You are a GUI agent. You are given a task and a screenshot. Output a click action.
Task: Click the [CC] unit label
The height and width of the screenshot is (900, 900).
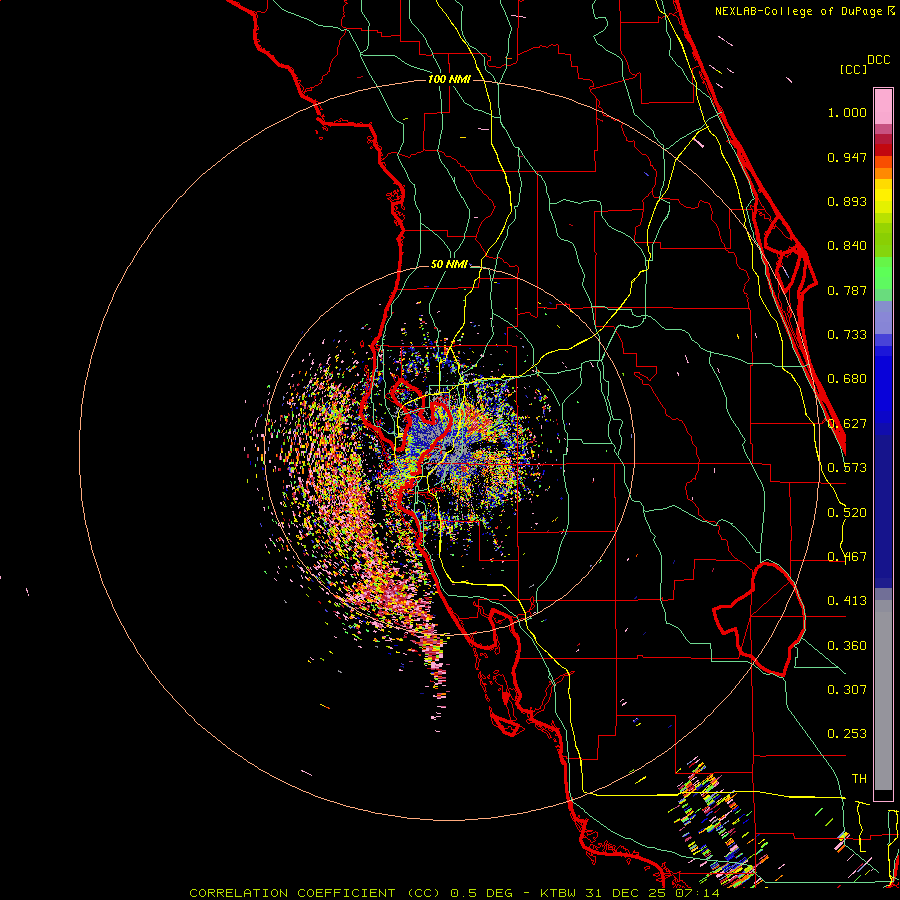(x=853, y=69)
